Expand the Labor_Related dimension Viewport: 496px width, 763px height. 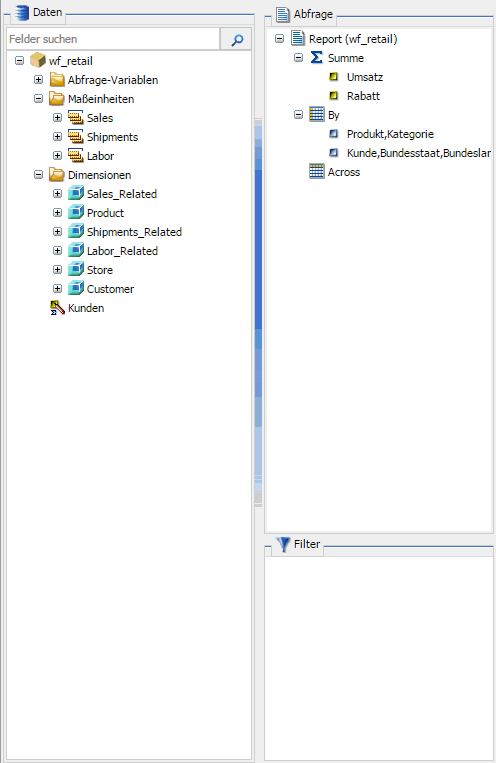click(x=57, y=250)
